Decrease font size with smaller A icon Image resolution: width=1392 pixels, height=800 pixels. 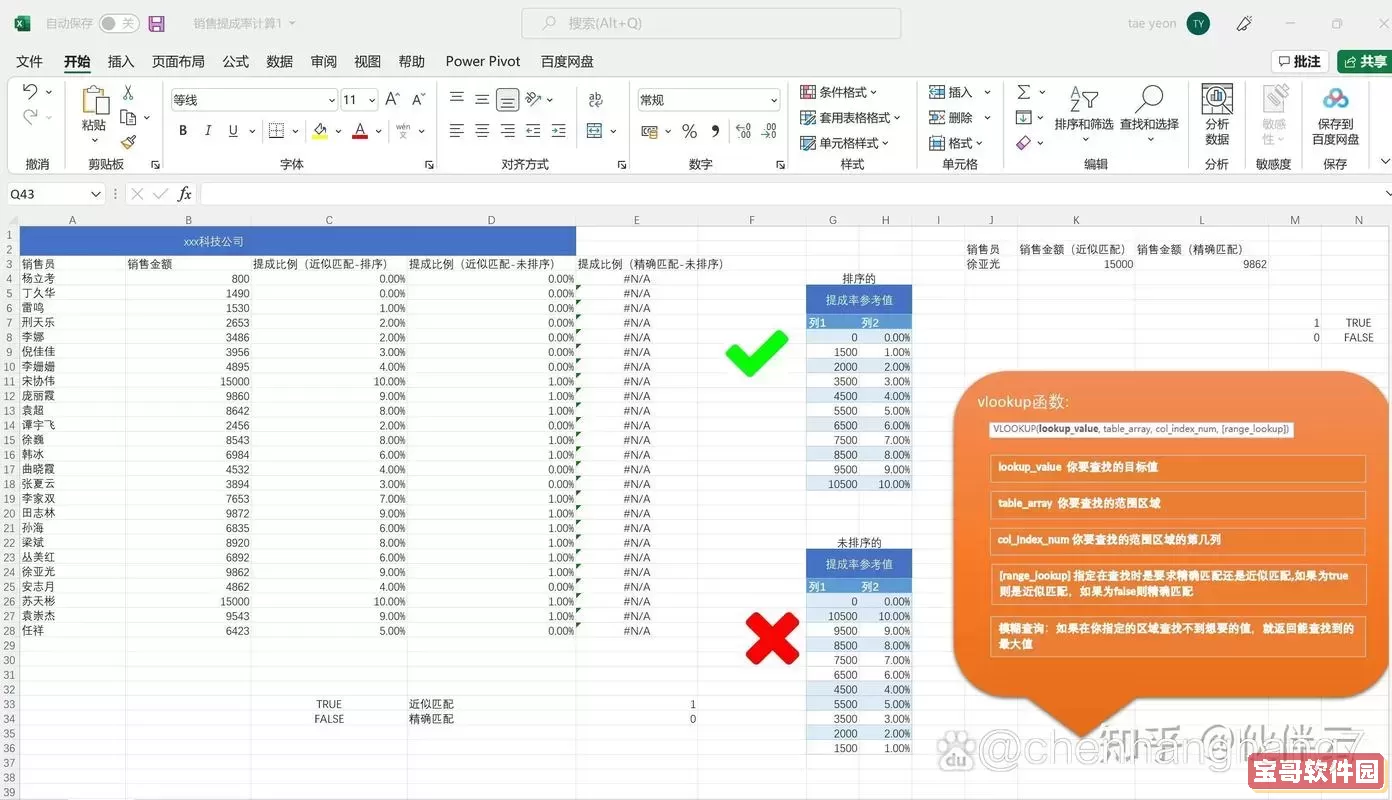click(420, 100)
